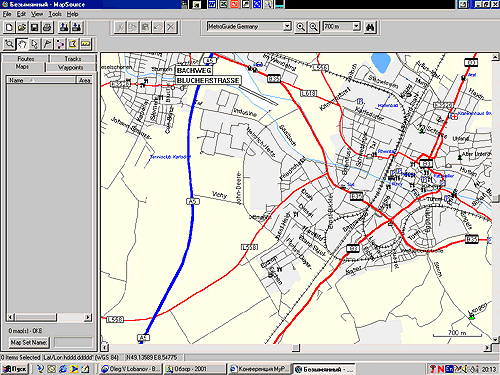500x375 pixels.
Task: Click the Map Set Name button
Action: coord(29,342)
